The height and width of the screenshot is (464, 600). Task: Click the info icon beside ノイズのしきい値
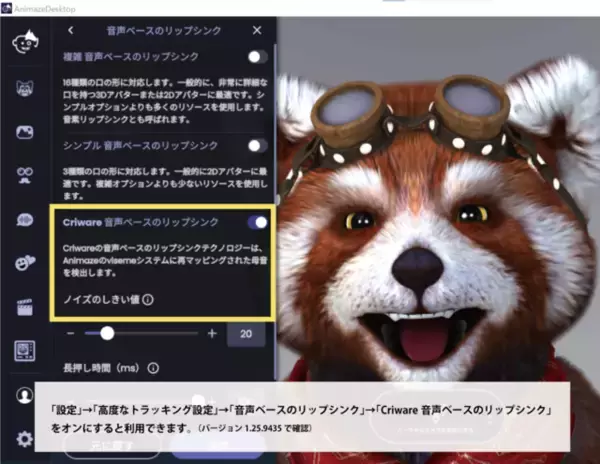148,299
